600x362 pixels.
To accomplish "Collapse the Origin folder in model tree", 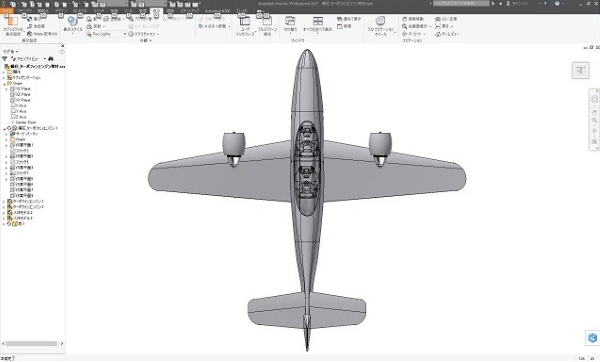I will point(4,83).
